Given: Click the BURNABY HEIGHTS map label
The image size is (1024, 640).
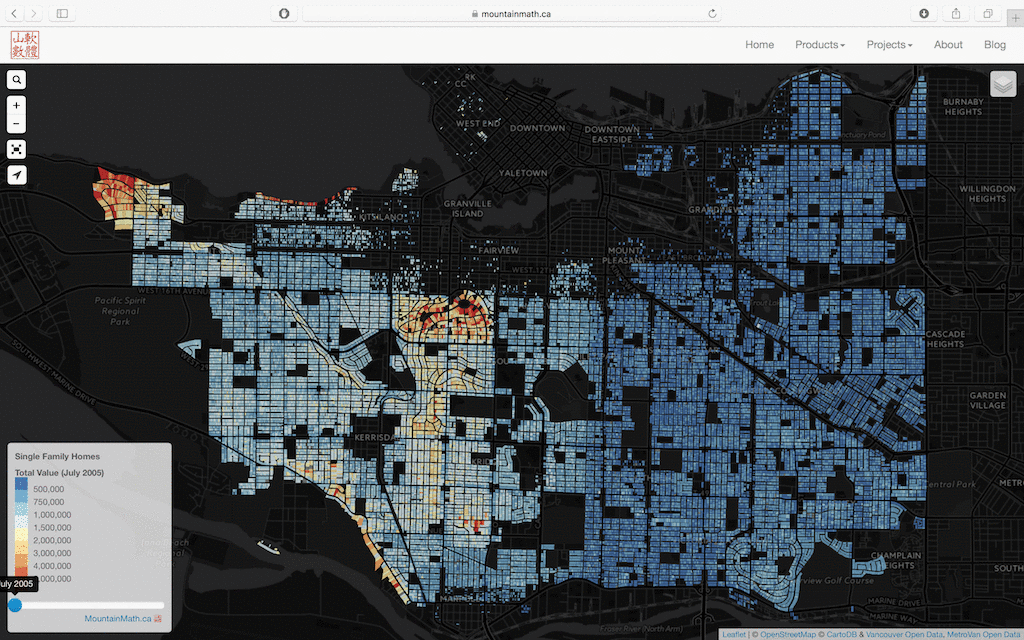Looking at the screenshot, I should [x=963, y=106].
